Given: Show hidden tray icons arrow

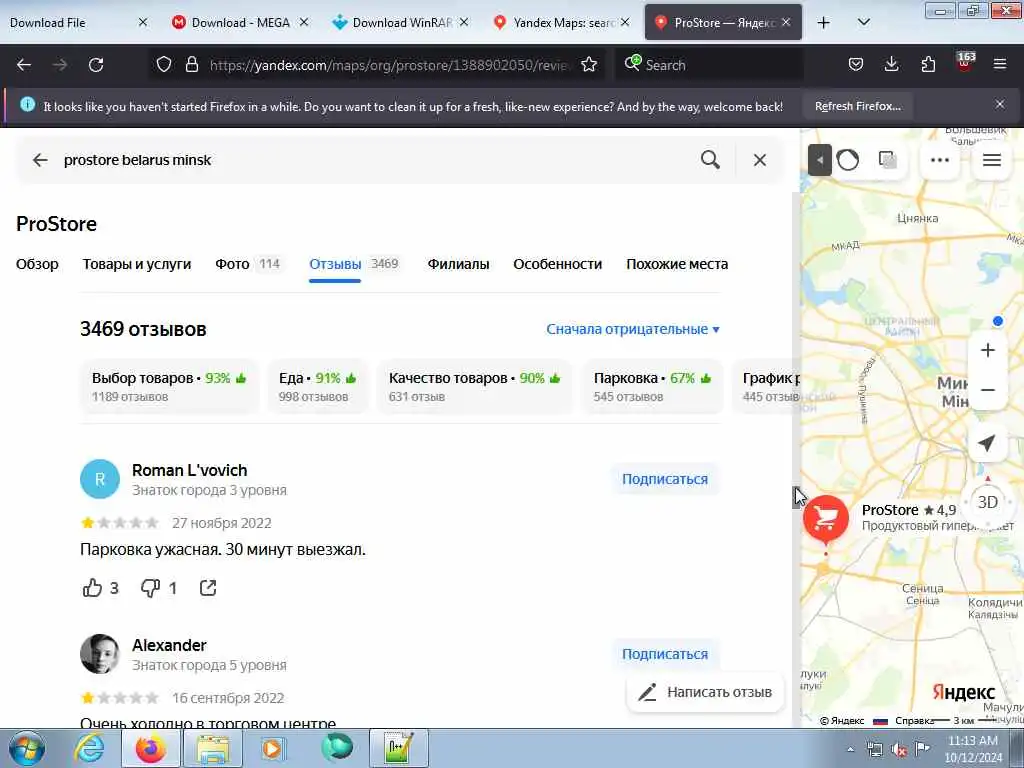Looking at the screenshot, I should point(850,750).
